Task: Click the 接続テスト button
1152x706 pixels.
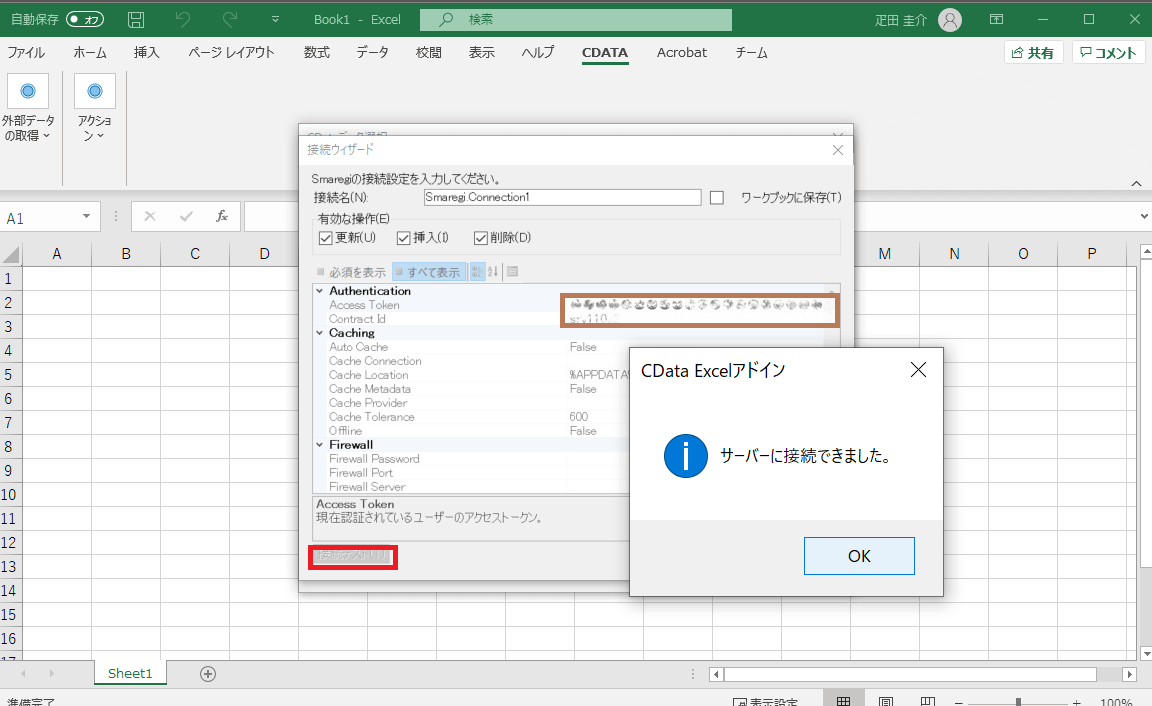Action: [353, 556]
